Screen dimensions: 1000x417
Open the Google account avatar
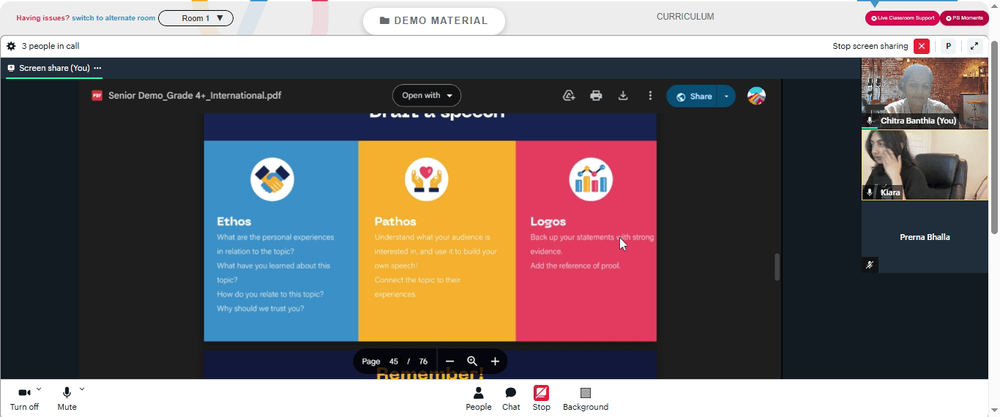tap(756, 96)
